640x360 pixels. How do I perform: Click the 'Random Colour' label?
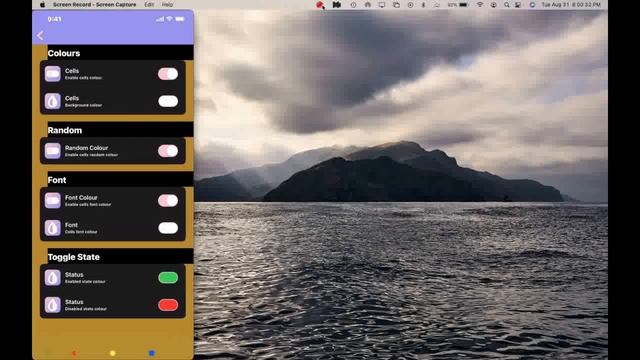[x=87, y=148]
